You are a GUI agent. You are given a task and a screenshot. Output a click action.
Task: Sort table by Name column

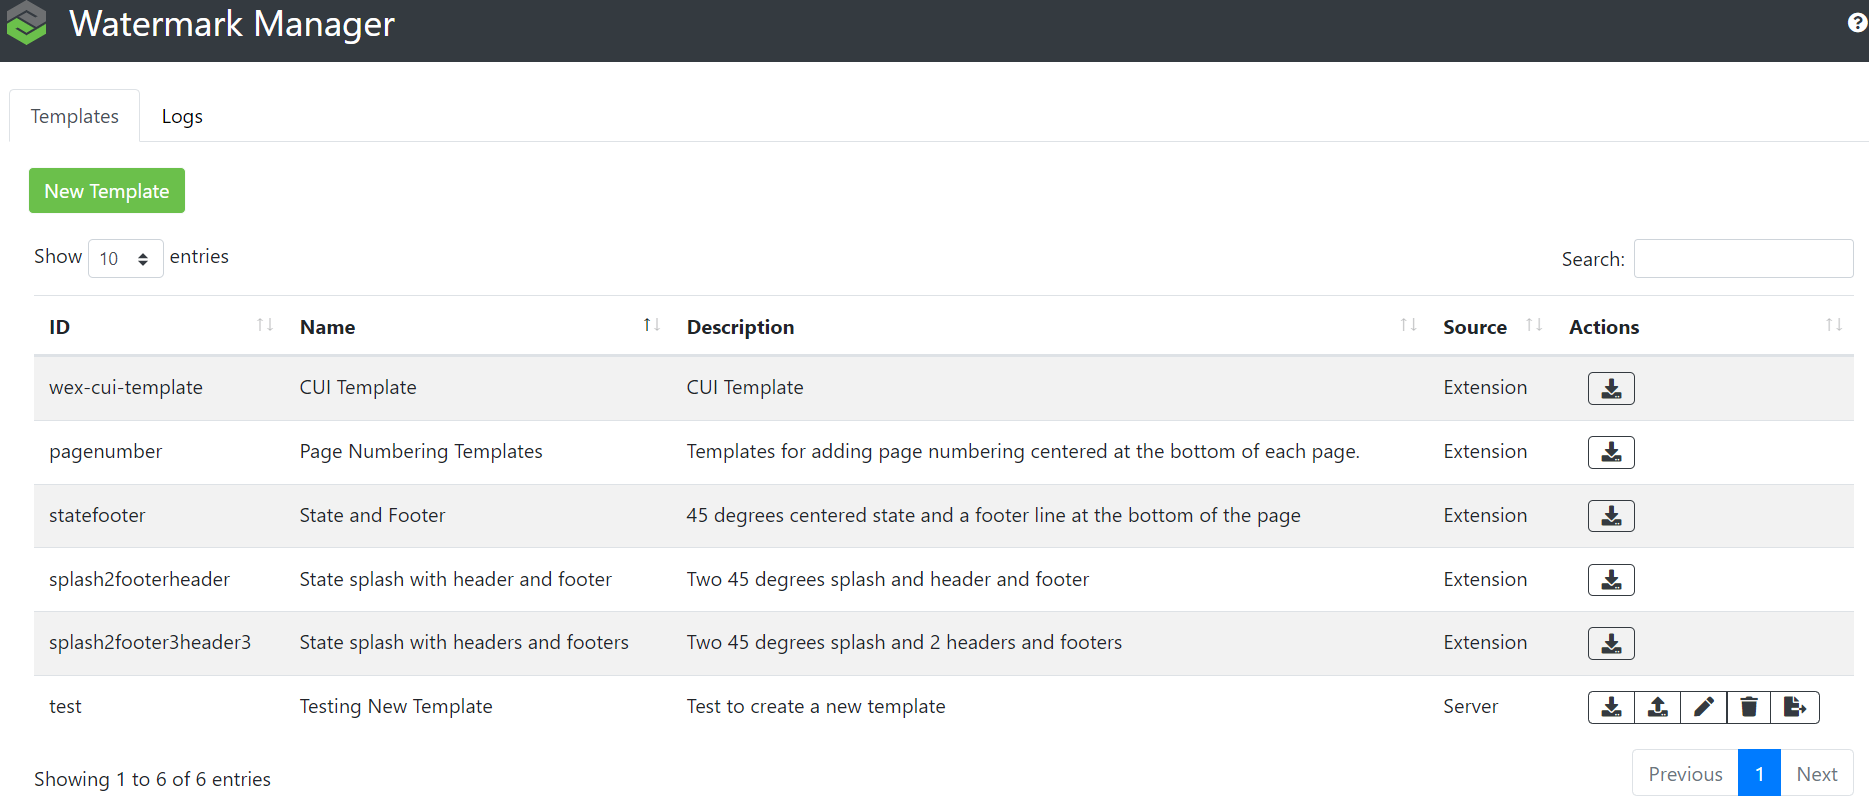coord(478,326)
